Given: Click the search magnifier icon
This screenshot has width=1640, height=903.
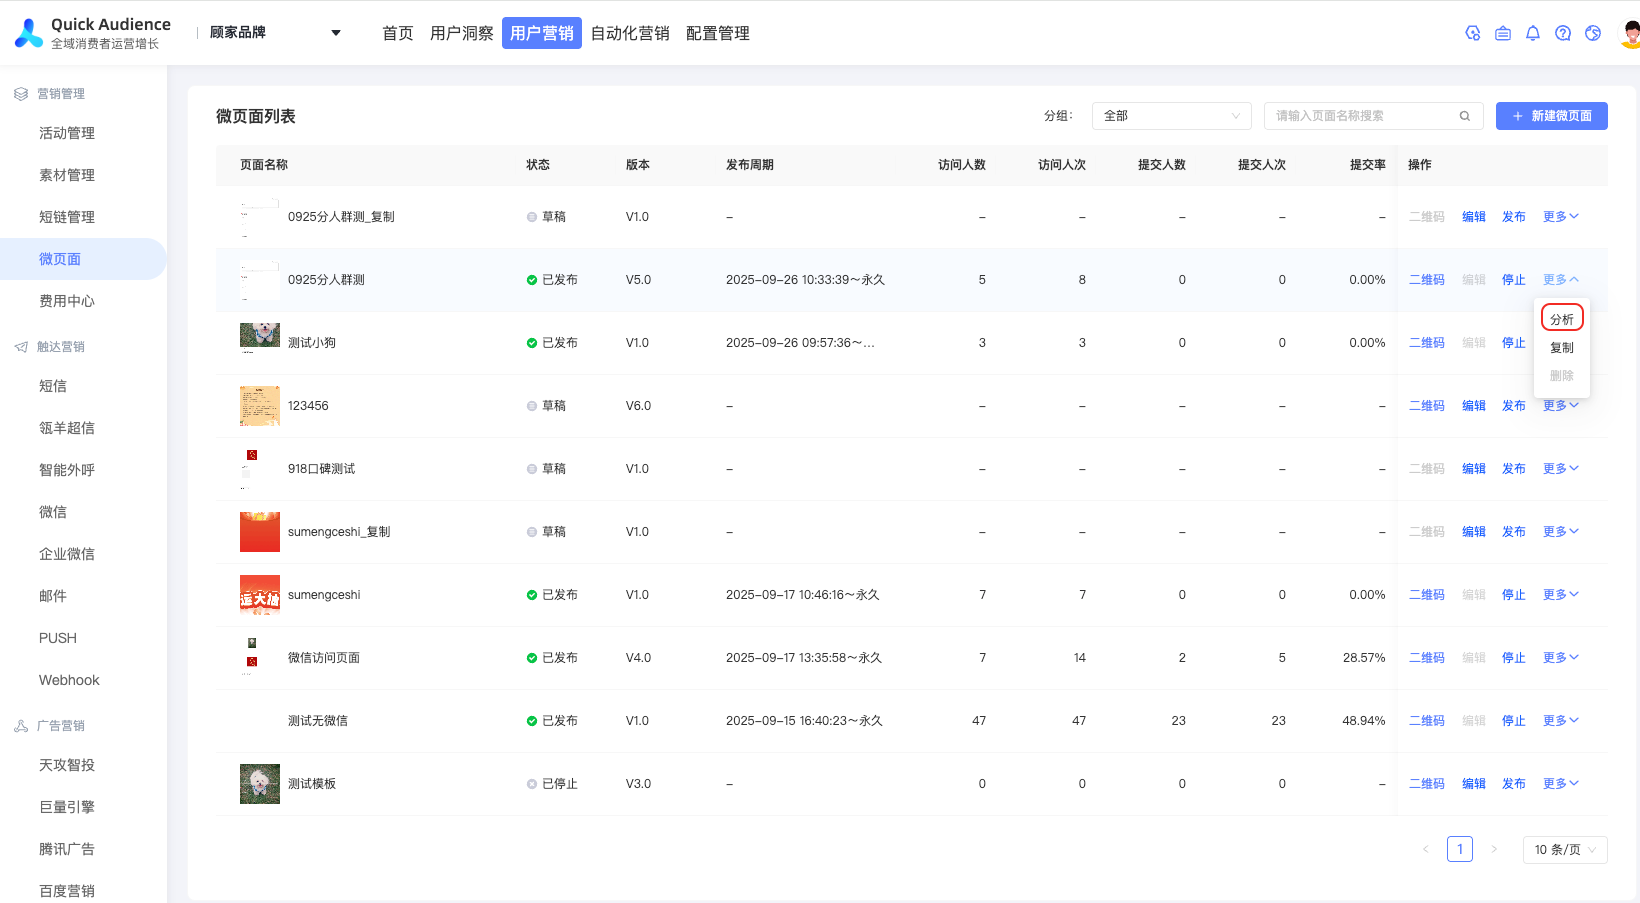Looking at the screenshot, I should click(x=1464, y=116).
